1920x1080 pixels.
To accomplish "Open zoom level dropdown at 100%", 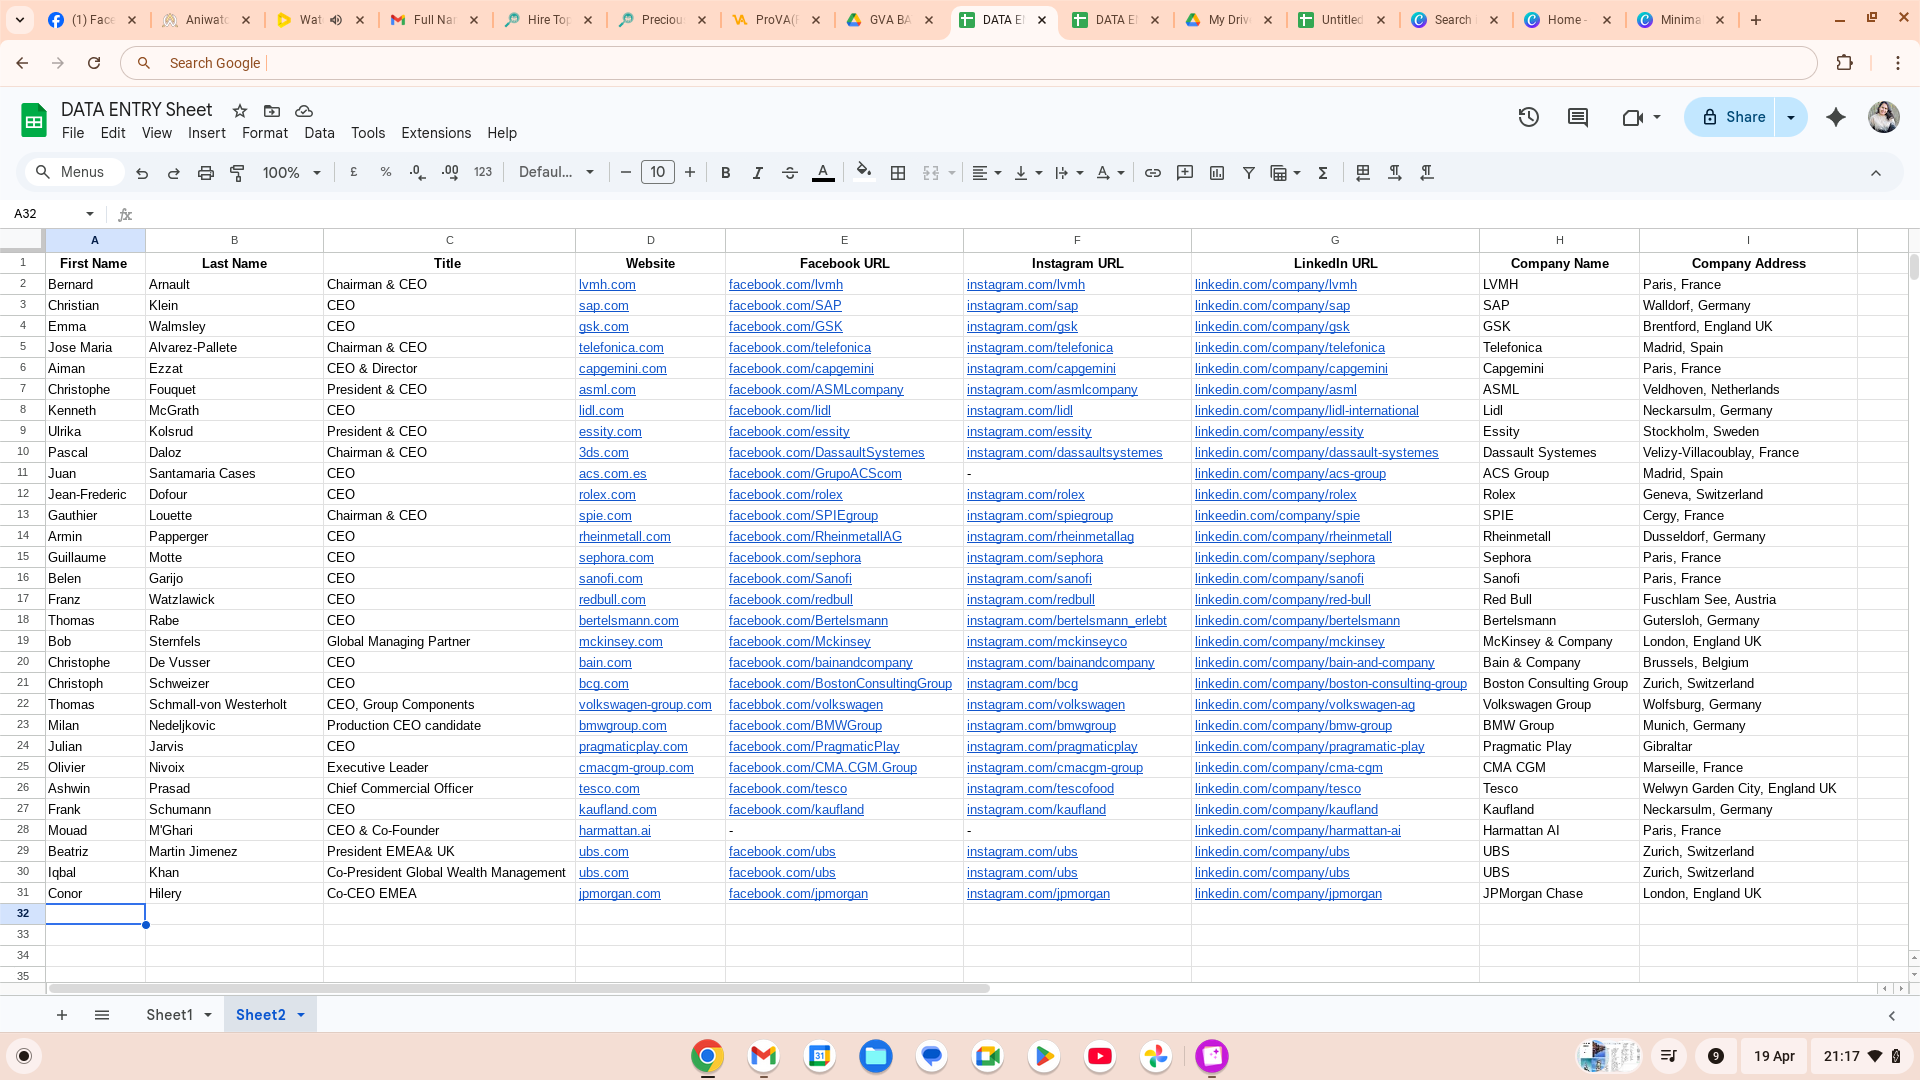I will (x=291, y=173).
